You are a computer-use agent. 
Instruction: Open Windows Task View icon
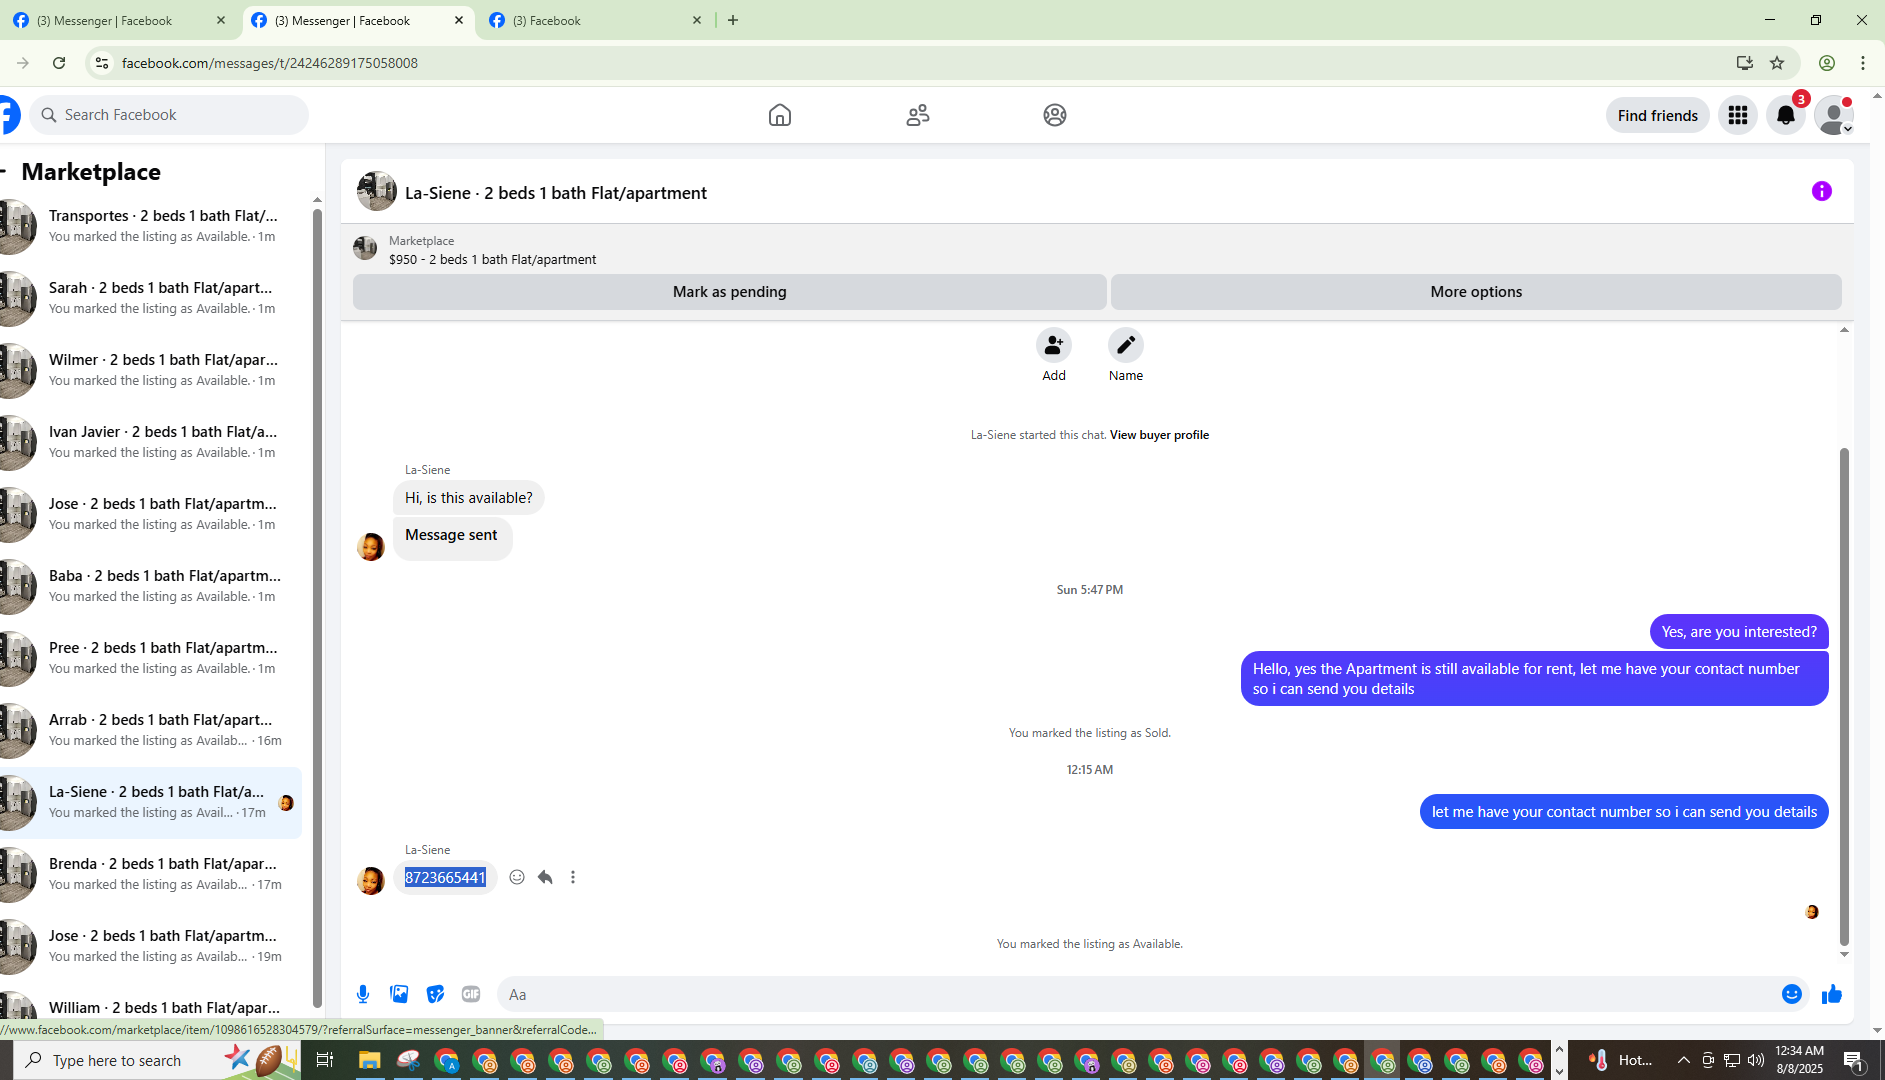click(x=325, y=1060)
